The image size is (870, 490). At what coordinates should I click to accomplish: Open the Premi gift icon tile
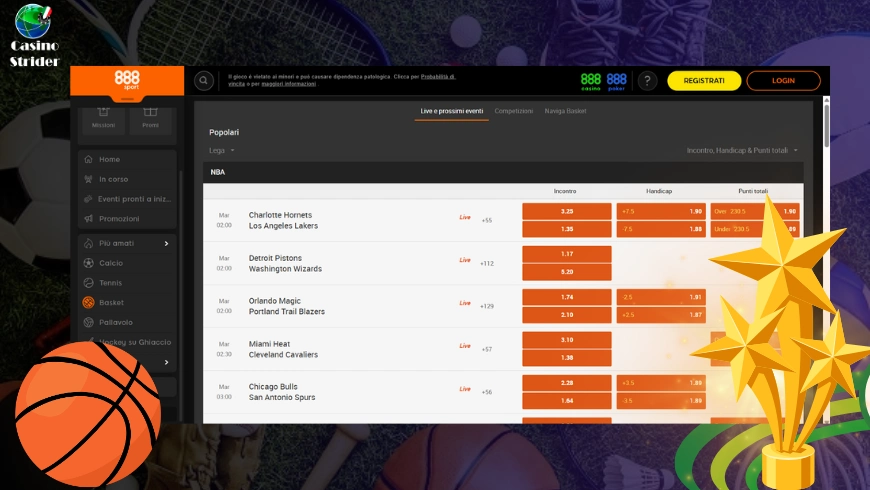(150, 118)
